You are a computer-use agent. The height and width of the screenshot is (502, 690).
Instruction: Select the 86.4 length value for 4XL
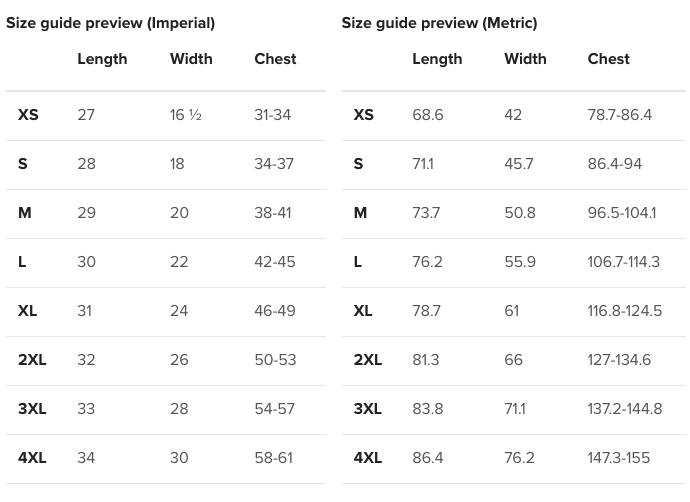[427, 458]
